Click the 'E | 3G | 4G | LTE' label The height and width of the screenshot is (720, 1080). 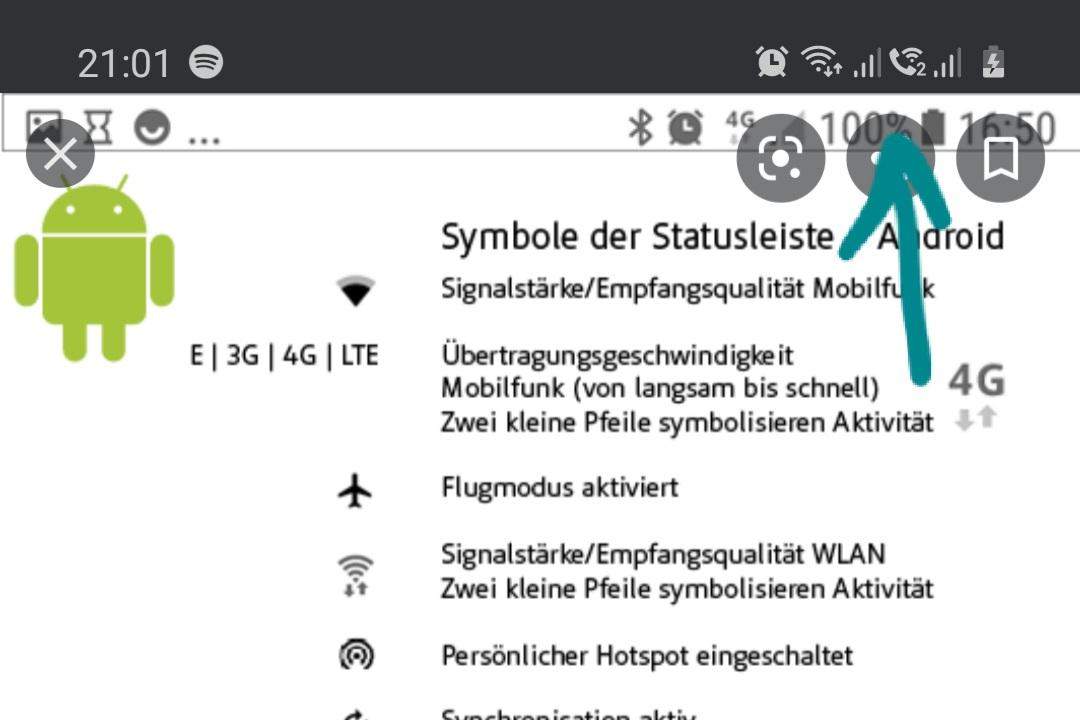click(x=284, y=356)
